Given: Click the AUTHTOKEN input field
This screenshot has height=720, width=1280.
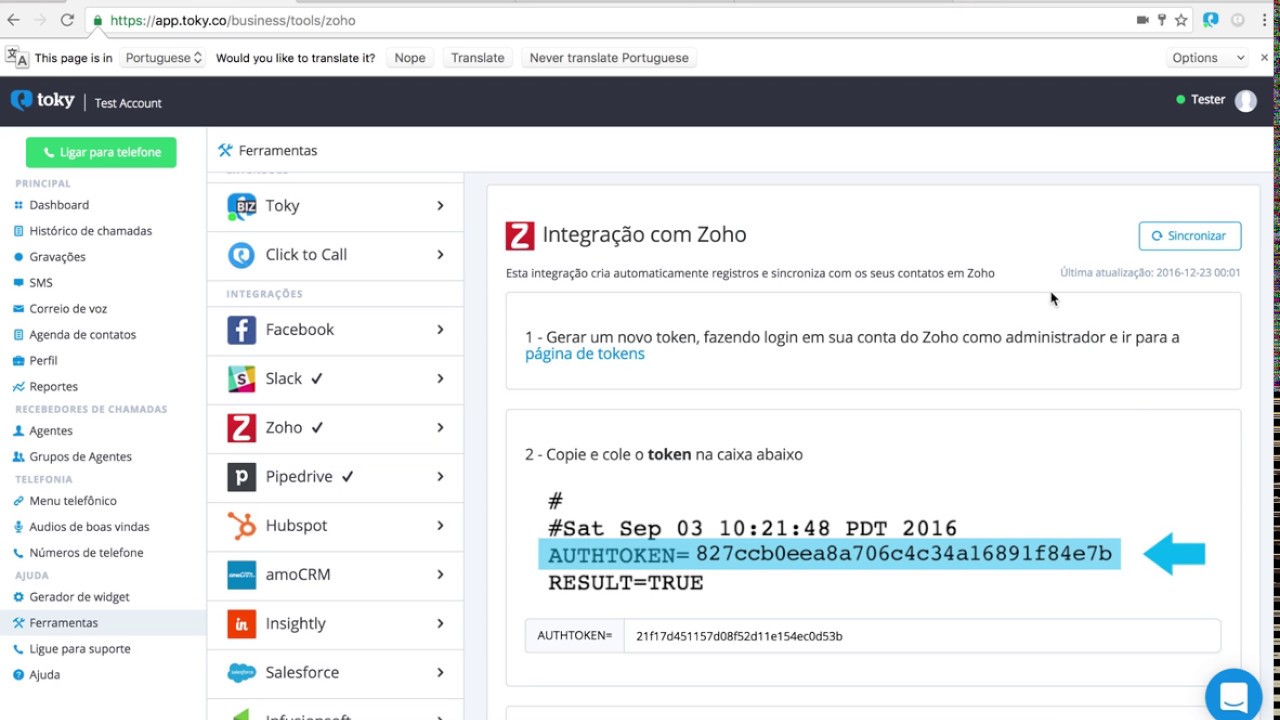Looking at the screenshot, I should pos(922,636).
